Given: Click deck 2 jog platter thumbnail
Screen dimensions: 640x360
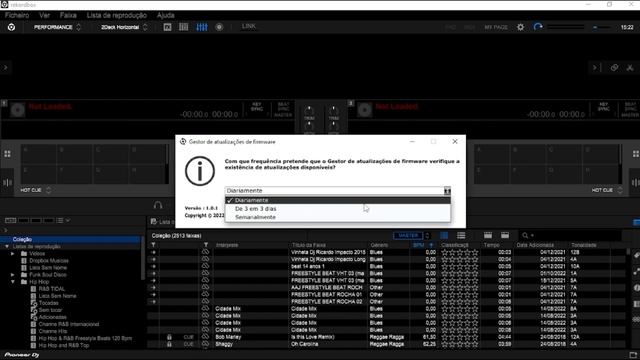Looking at the screenshot, I should pos(364,110).
